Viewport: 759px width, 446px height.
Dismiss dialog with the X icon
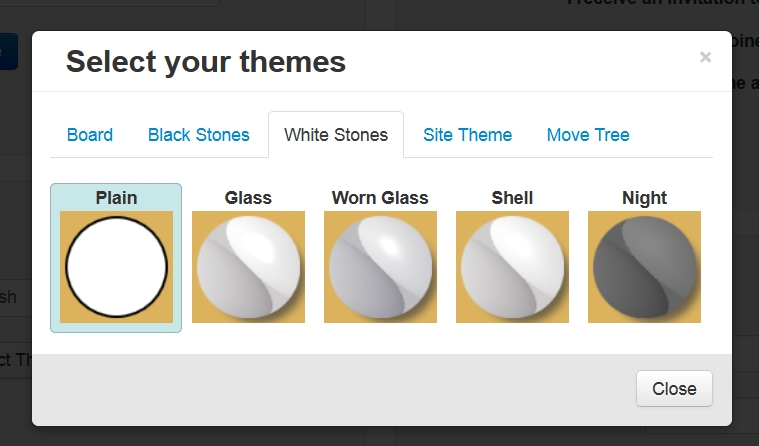pos(705,58)
